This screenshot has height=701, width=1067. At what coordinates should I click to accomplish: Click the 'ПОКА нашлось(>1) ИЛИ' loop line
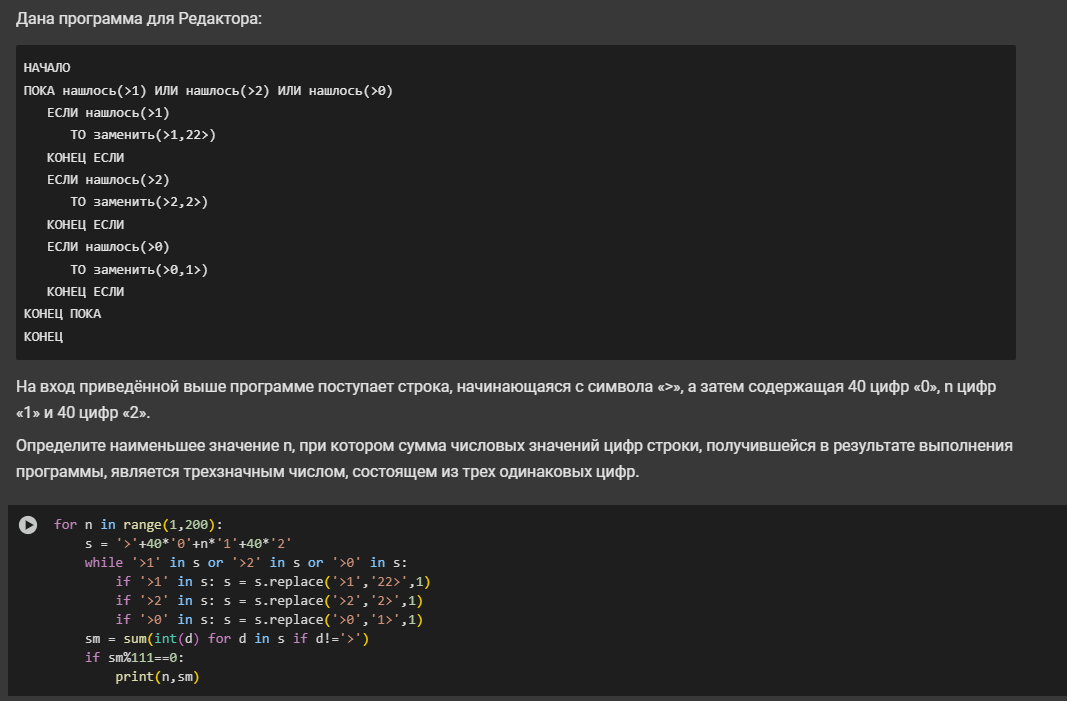[x=208, y=91]
